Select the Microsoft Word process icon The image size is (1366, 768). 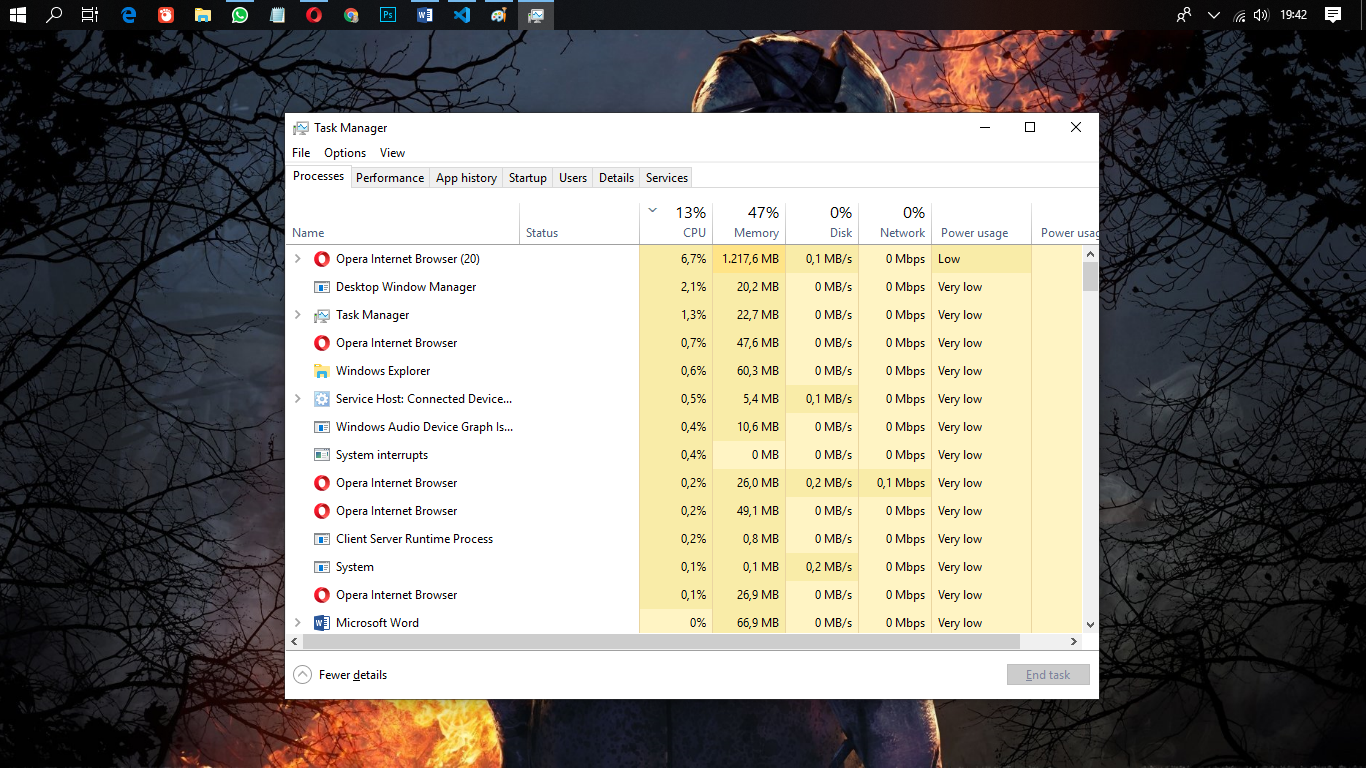pyautogui.click(x=322, y=623)
